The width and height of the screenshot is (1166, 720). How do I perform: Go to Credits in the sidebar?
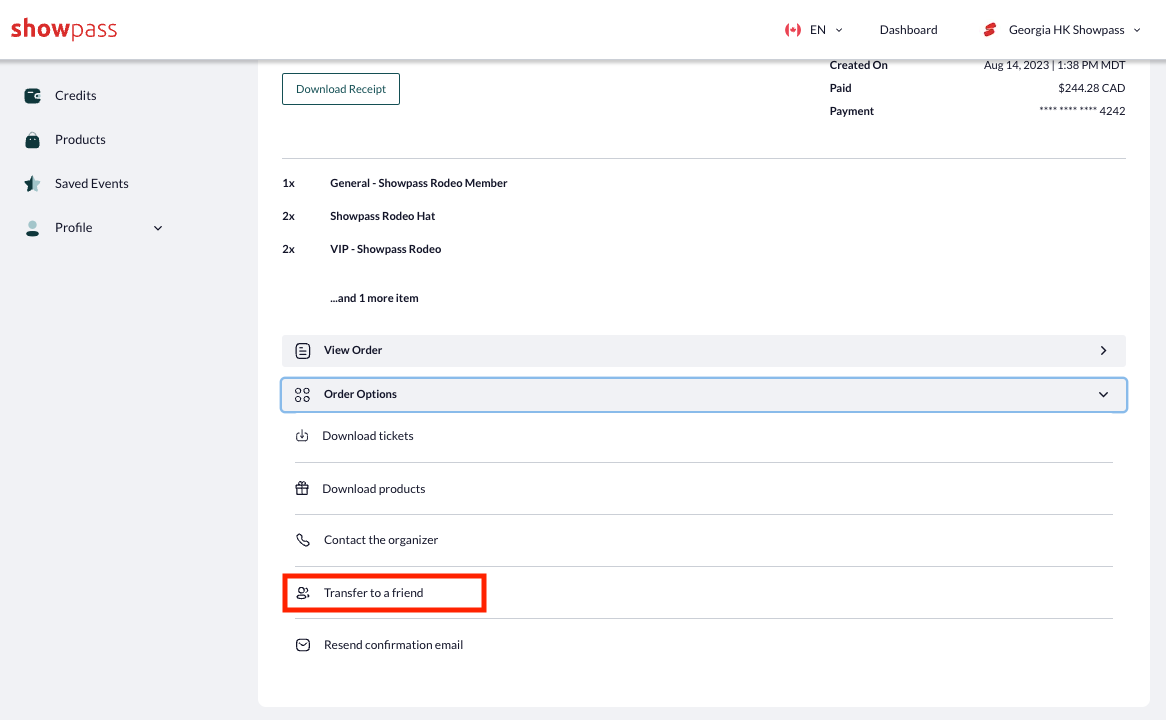[x=76, y=95]
